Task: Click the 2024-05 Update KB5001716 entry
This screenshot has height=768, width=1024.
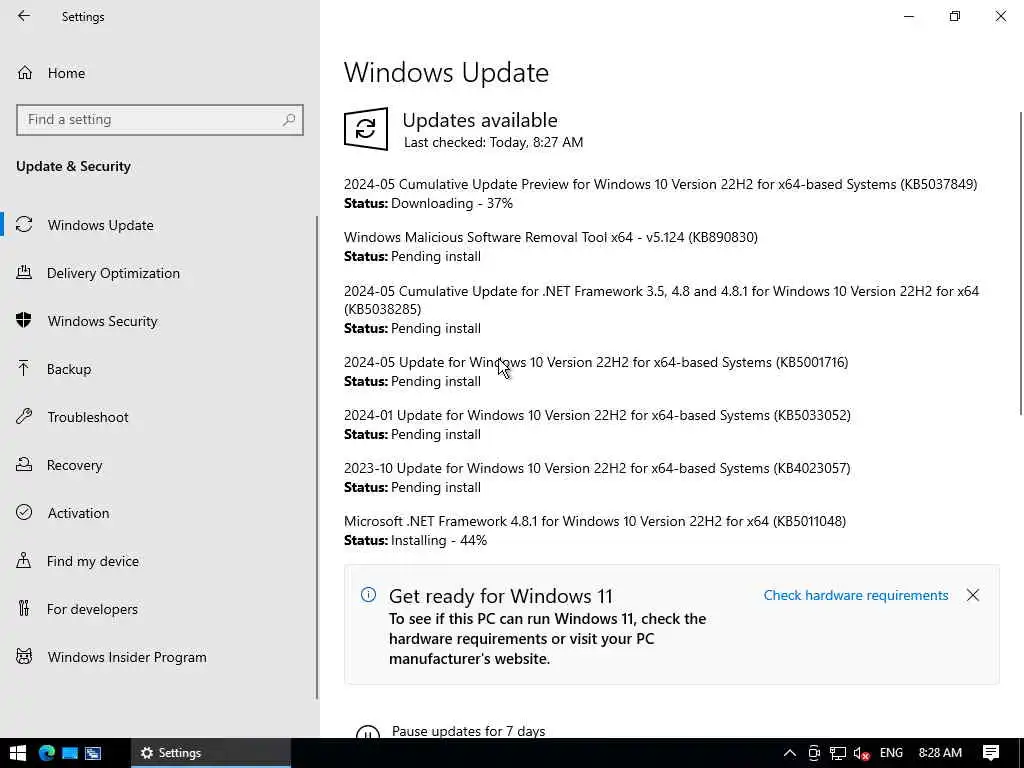Action: point(596,362)
